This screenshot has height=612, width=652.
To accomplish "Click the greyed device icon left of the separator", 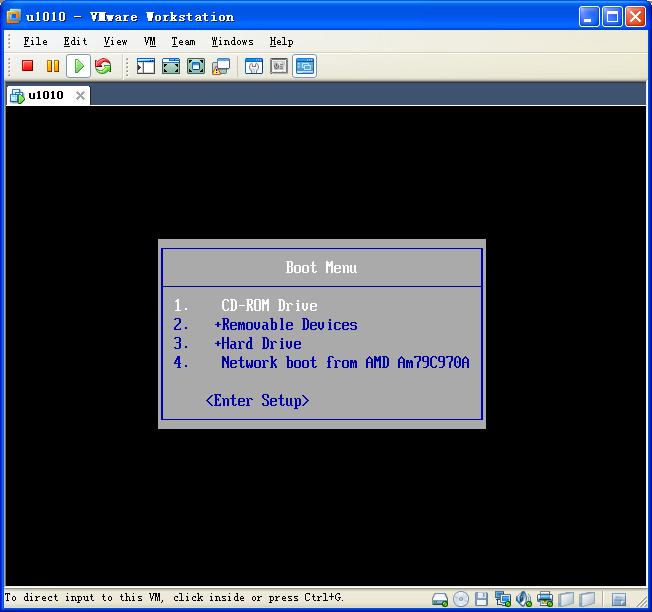I will point(587,599).
